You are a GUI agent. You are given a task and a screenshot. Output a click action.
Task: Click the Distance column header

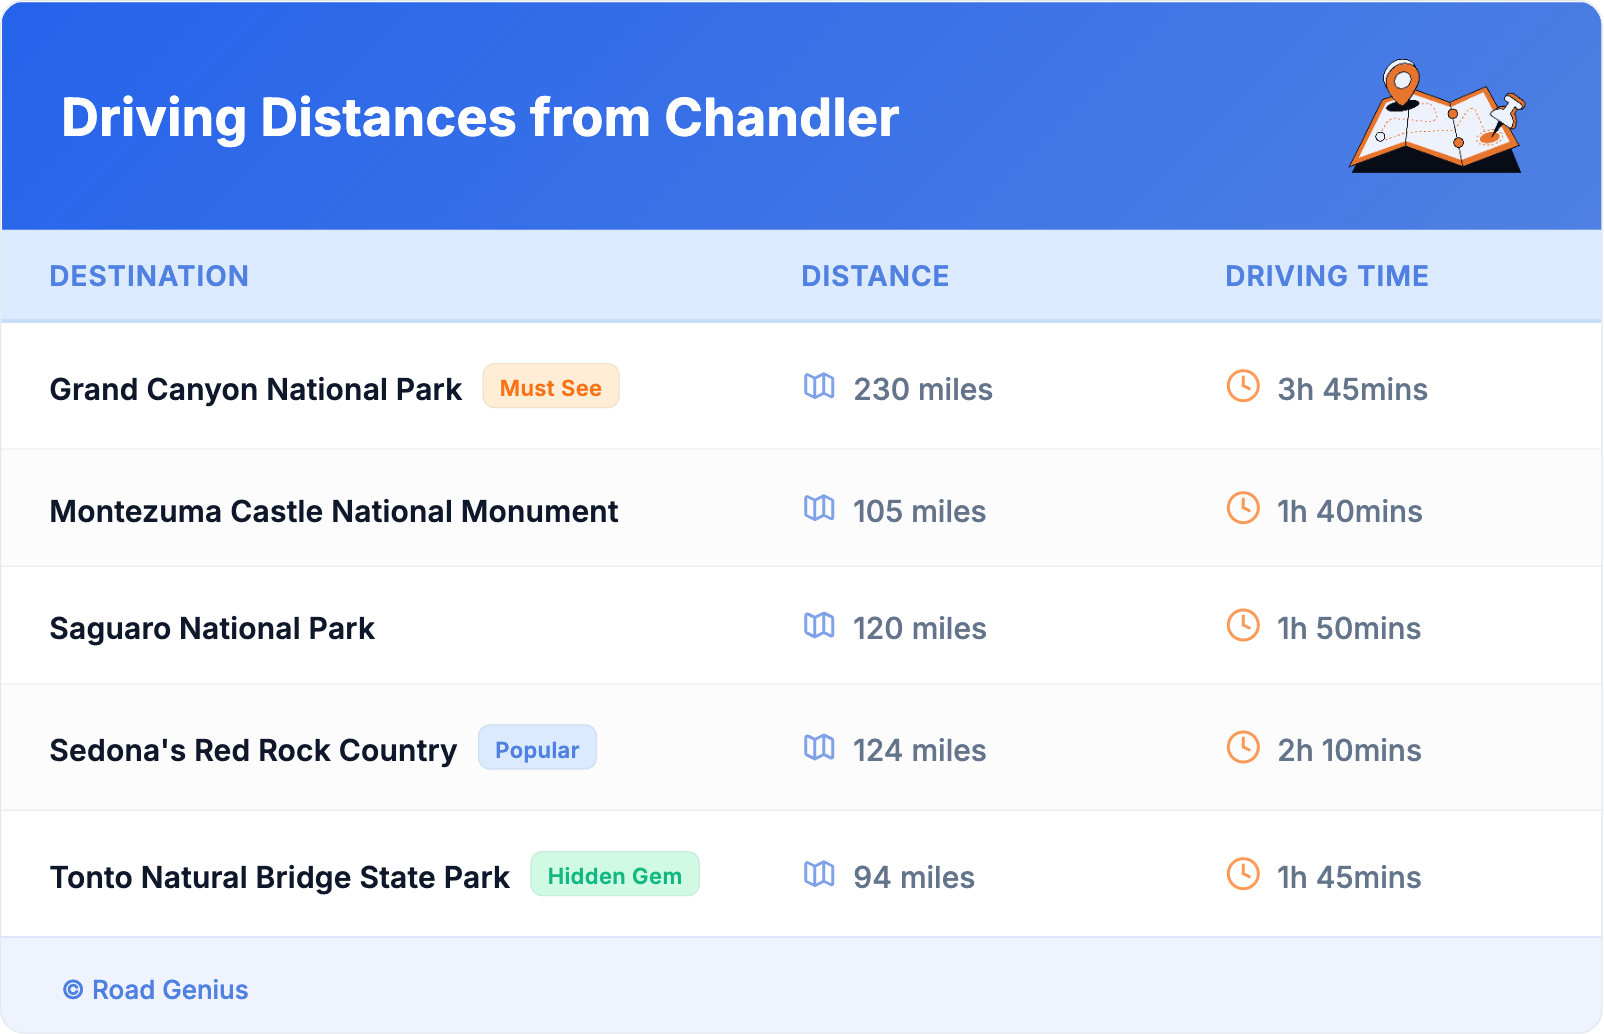(x=875, y=276)
